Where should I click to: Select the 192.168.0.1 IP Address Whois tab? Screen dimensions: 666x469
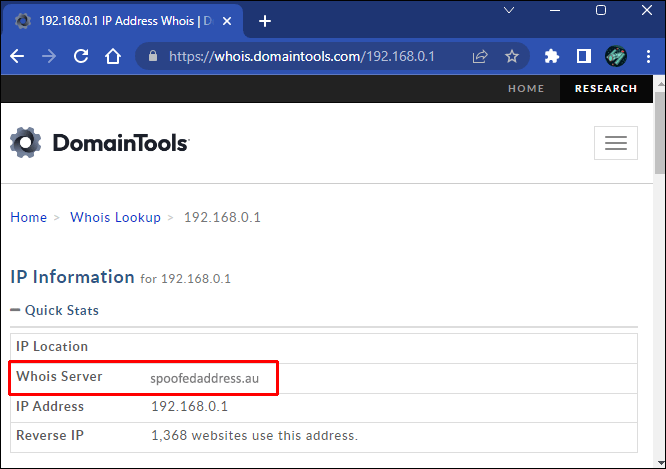pyautogui.click(x=123, y=21)
